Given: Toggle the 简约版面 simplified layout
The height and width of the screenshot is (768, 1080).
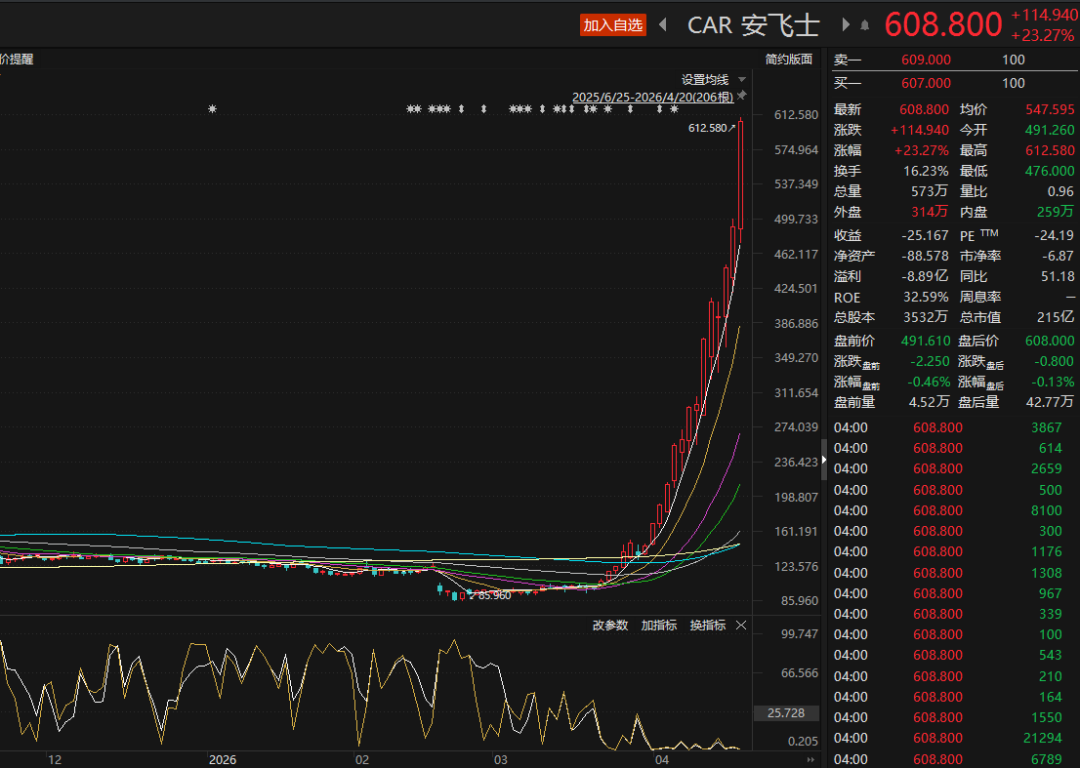Looking at the screenshot, I should coord(788,59).
